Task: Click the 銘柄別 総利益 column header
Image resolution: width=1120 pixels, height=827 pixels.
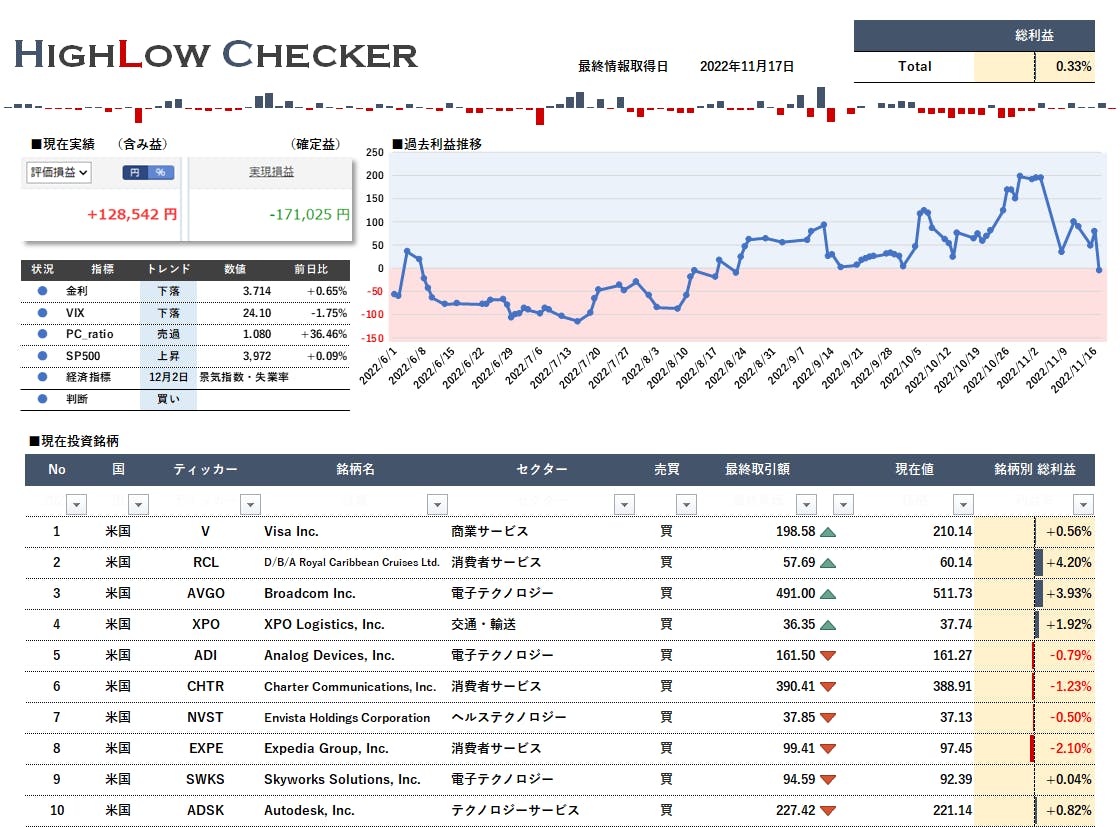Action: (x=1034, y=470)
